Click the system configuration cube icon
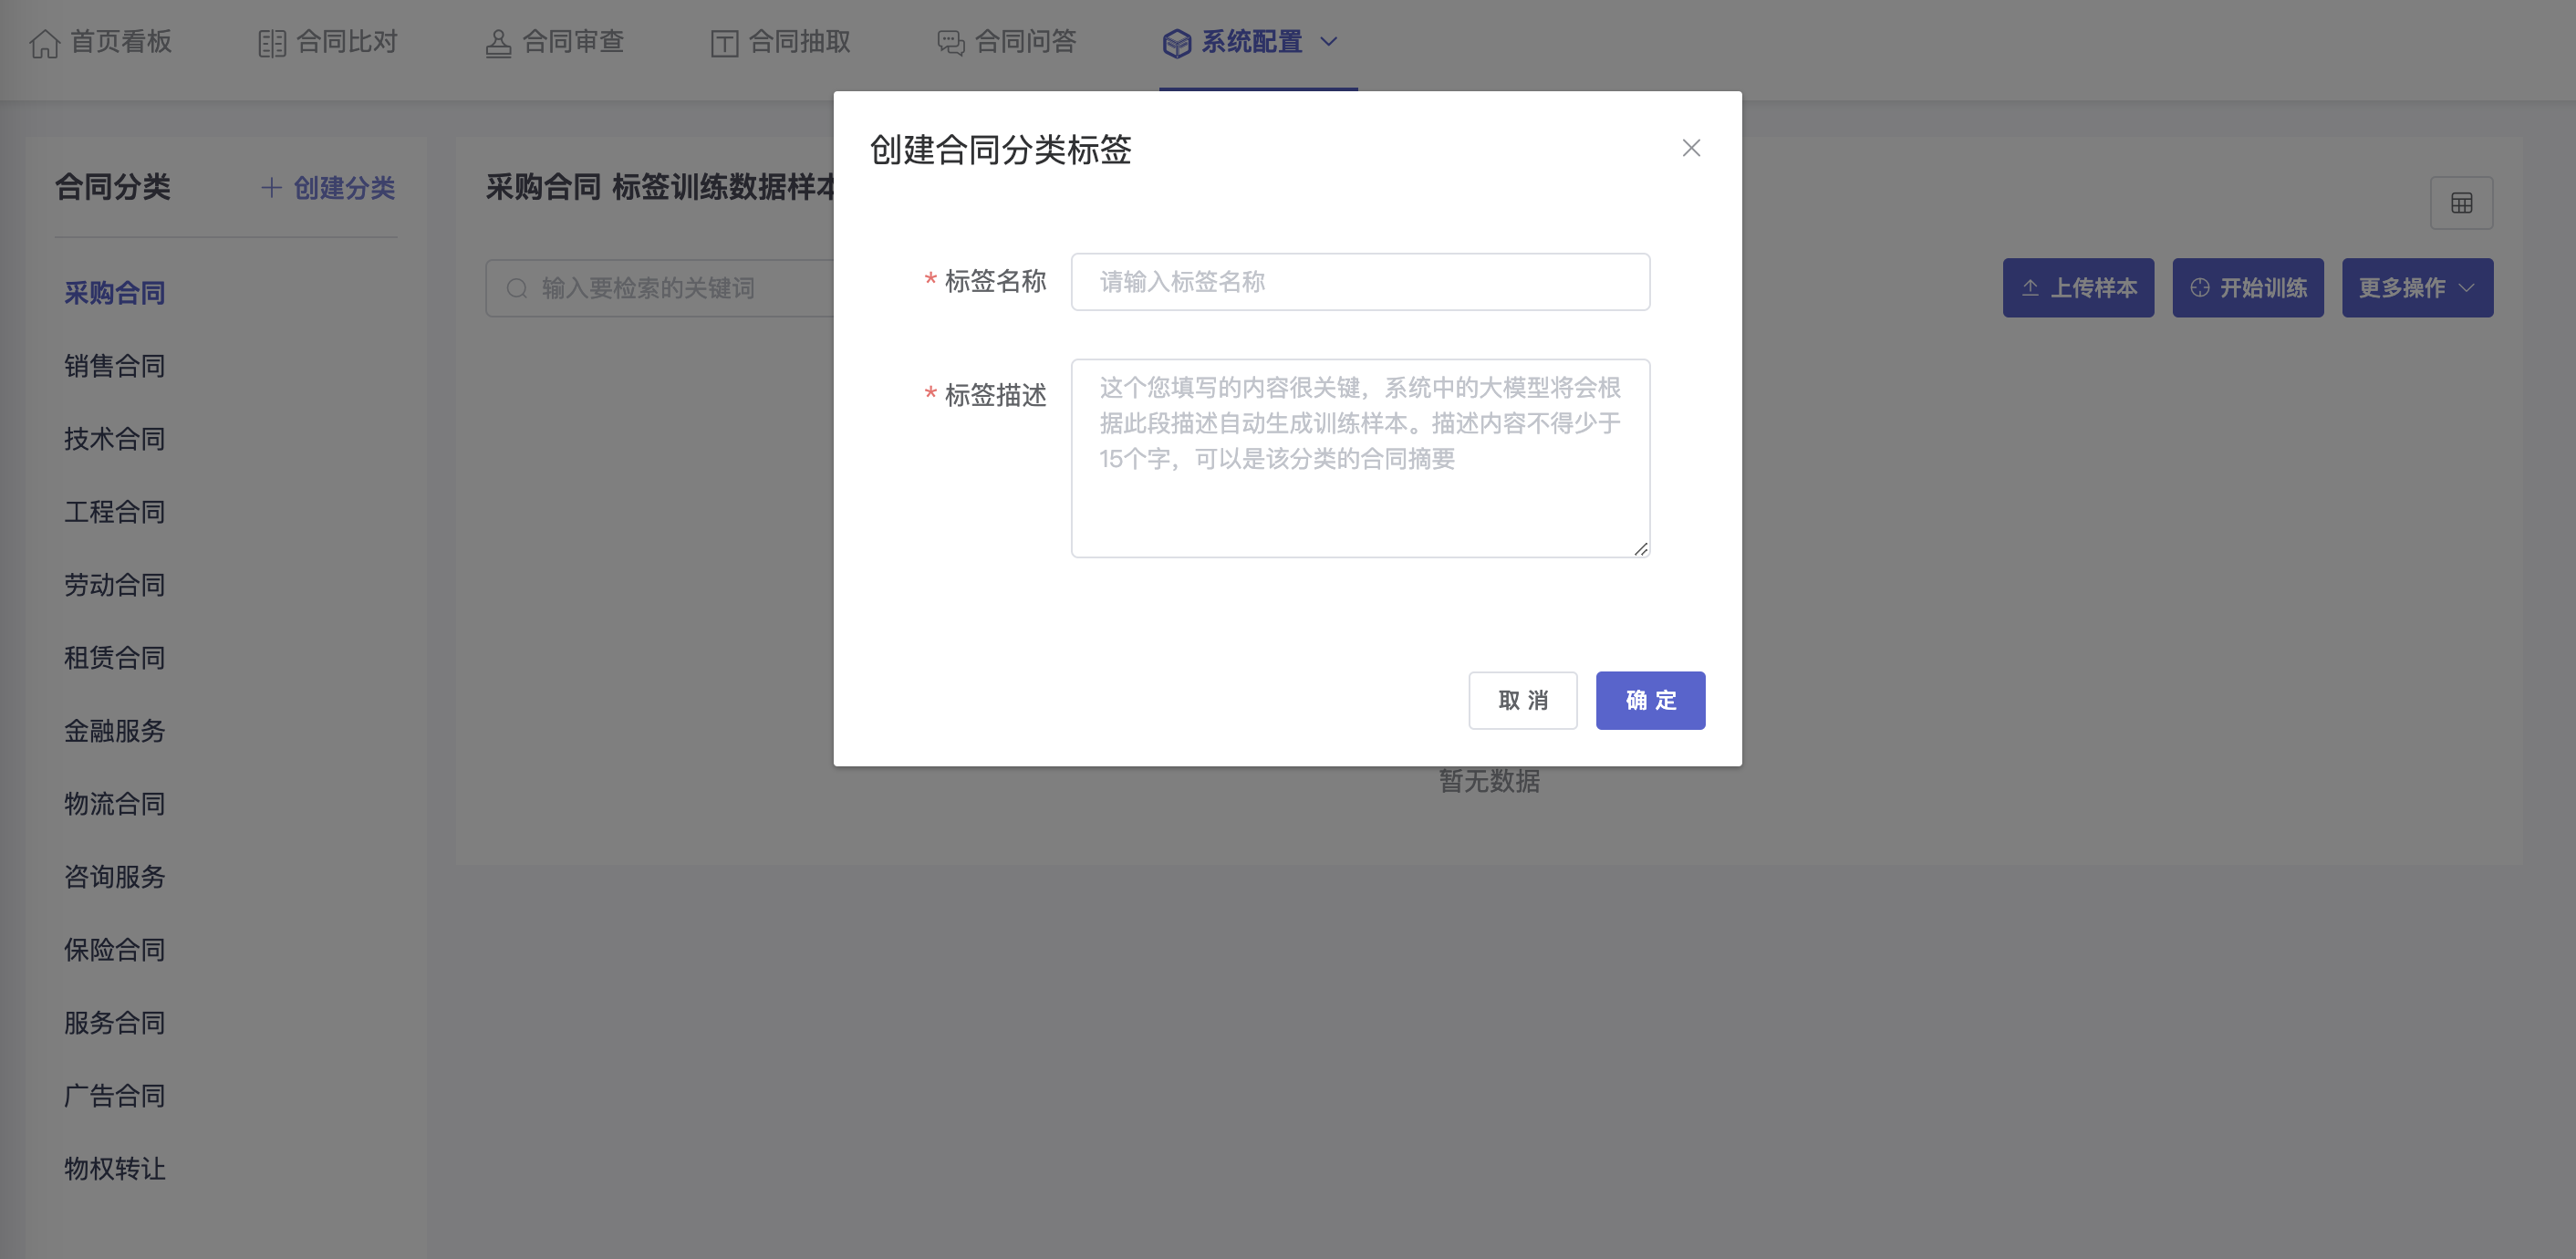The height and width of the screenshot is (1259, 2576). point(1176,43)
